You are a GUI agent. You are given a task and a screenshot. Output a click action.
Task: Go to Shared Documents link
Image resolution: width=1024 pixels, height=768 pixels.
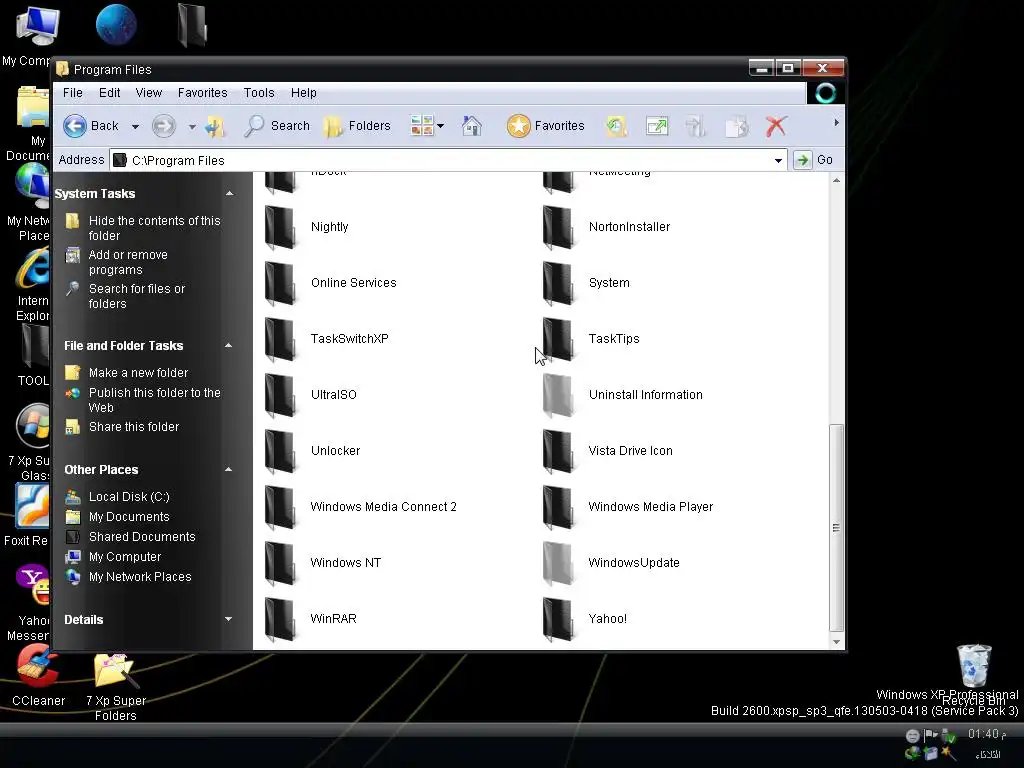point(142,537)
